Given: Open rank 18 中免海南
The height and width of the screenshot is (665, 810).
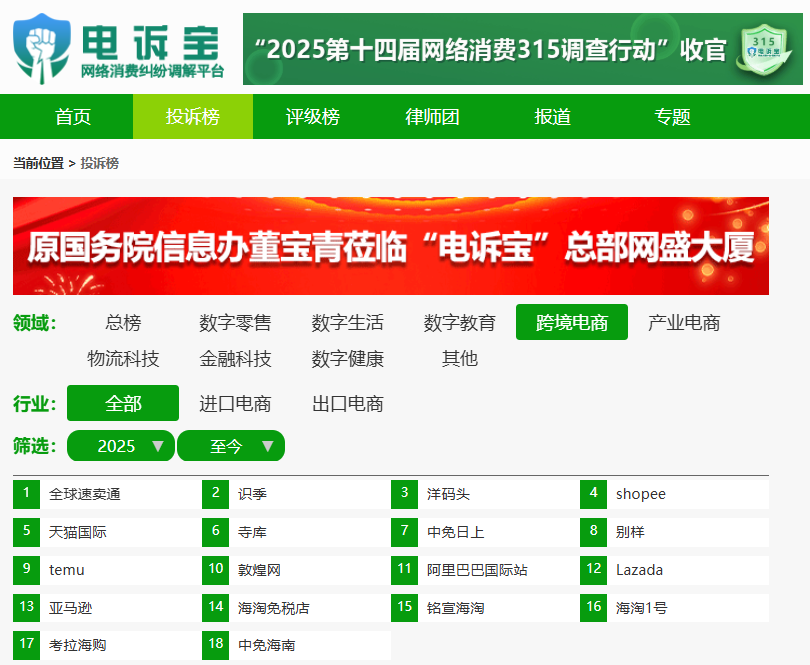Looking at the screenshot, I should [x=297, y=645].
